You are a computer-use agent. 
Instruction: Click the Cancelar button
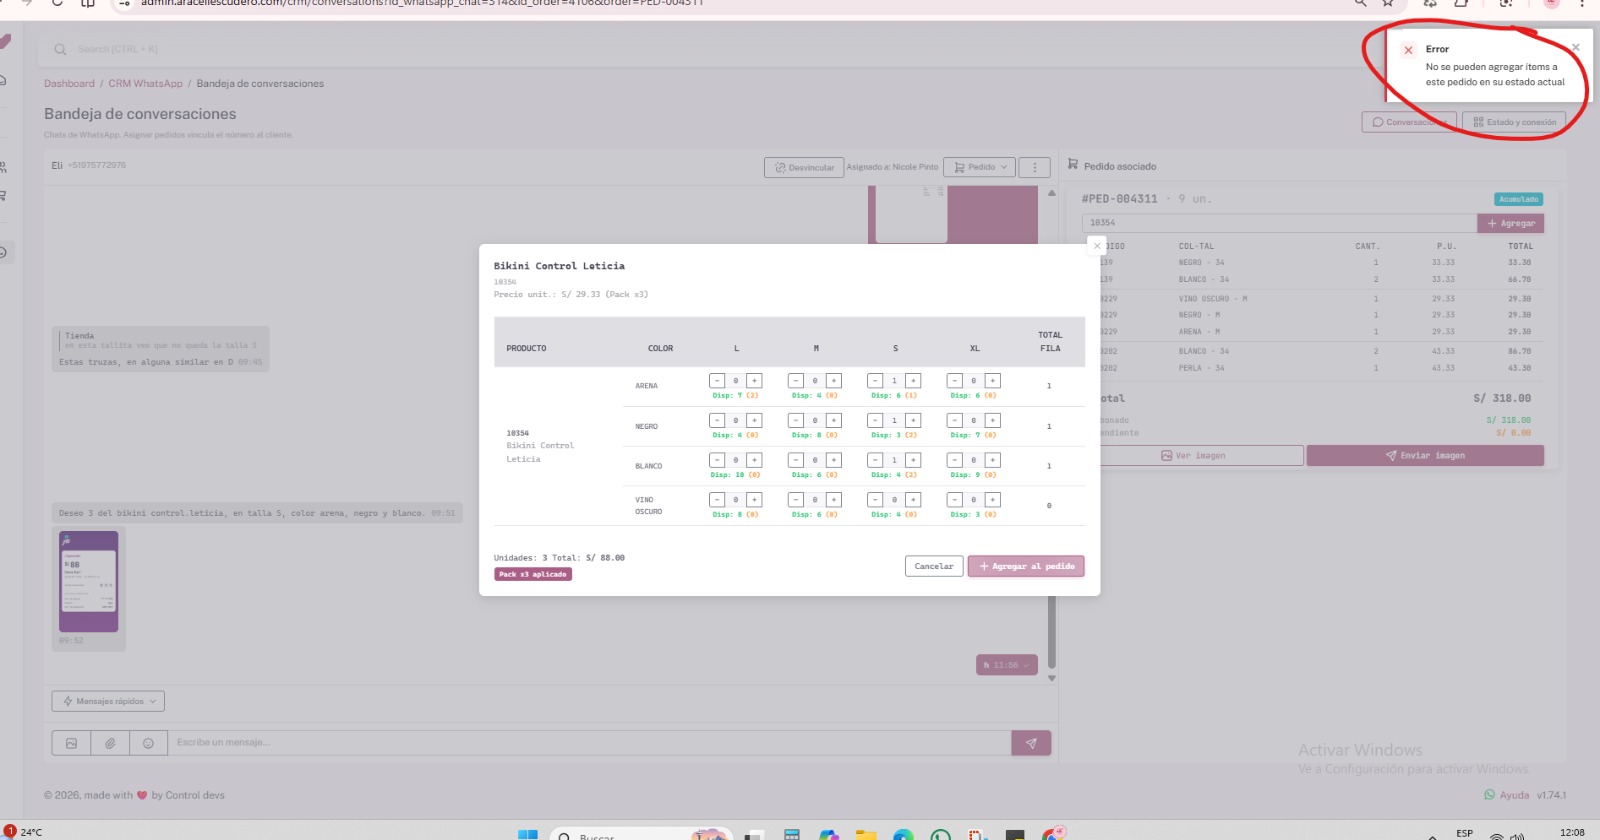pyautogui.click(x=934, y=566)
